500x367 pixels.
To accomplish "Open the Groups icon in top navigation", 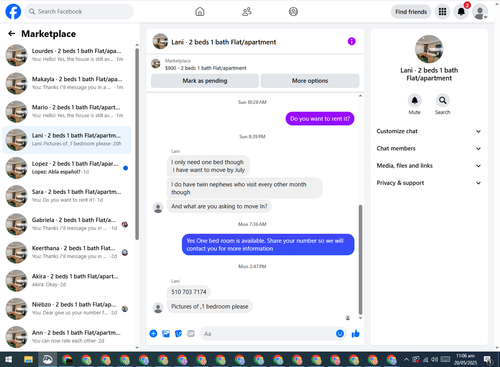I will click(293, 12).
